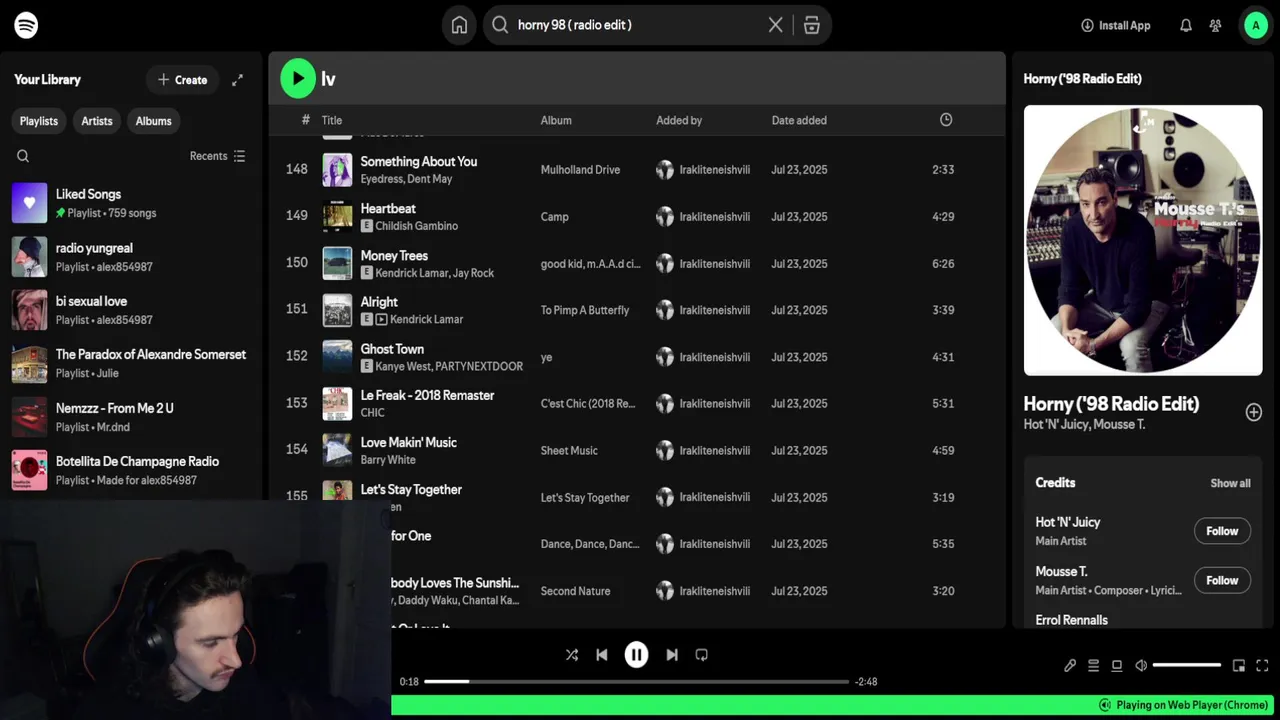The width and height of the screenshot is (1280, 720).
Task: Open radio yungreal playlist
Action: coord(131,257)
